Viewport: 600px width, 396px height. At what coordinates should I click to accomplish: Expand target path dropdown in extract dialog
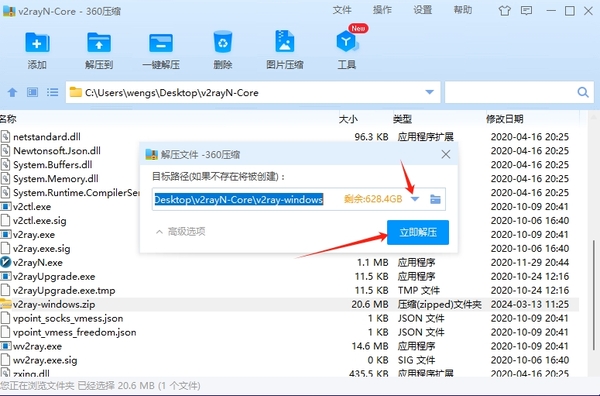415,199
